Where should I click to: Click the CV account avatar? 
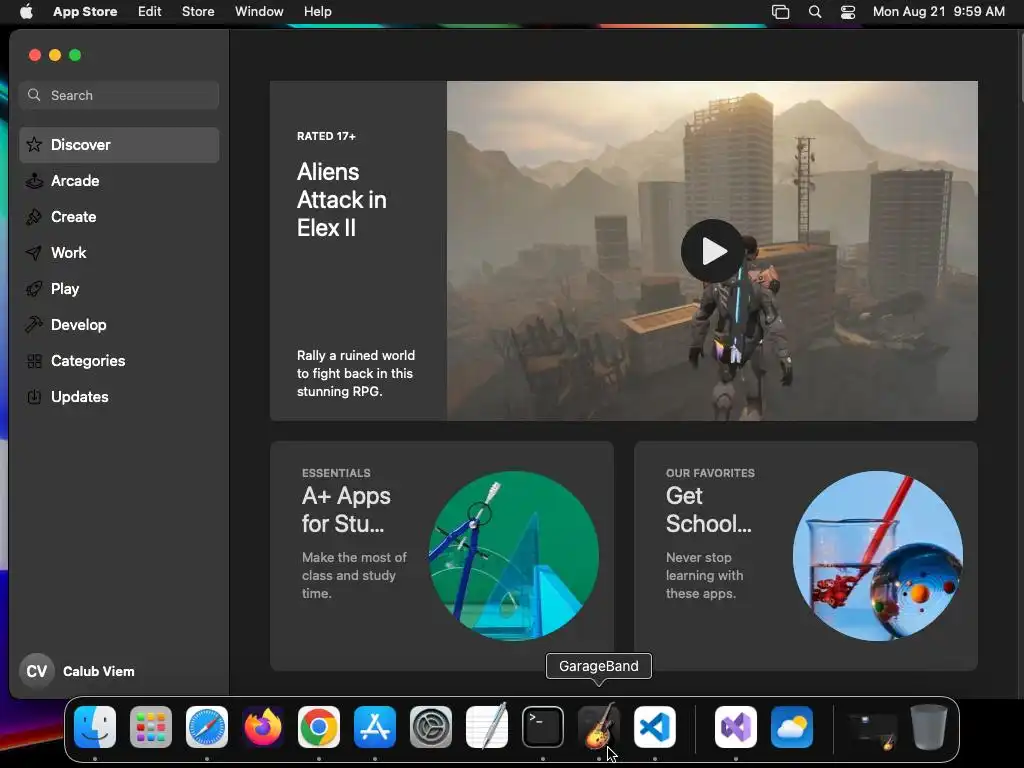point(37,671)
